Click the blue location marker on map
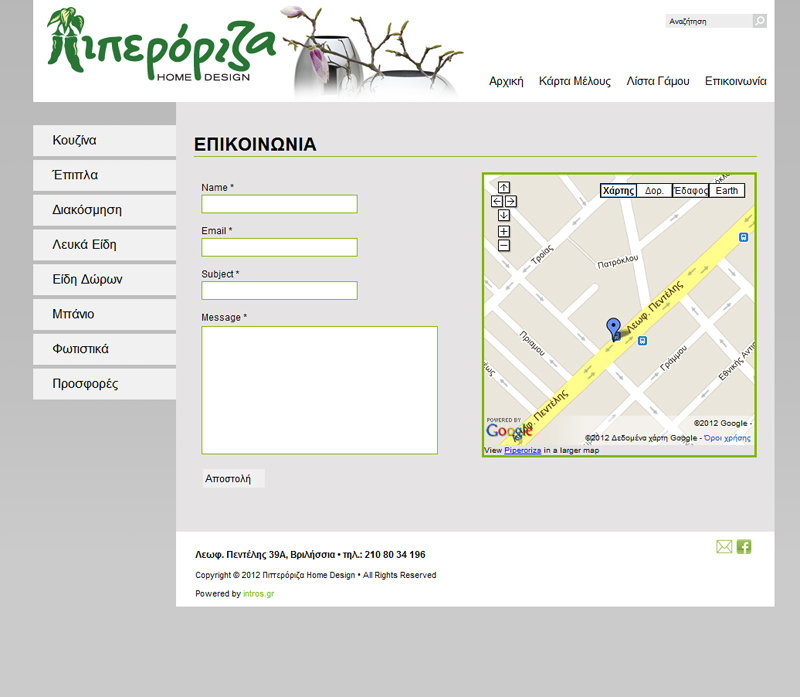Viewport: 800px width, 697px height. pos(614,328)
